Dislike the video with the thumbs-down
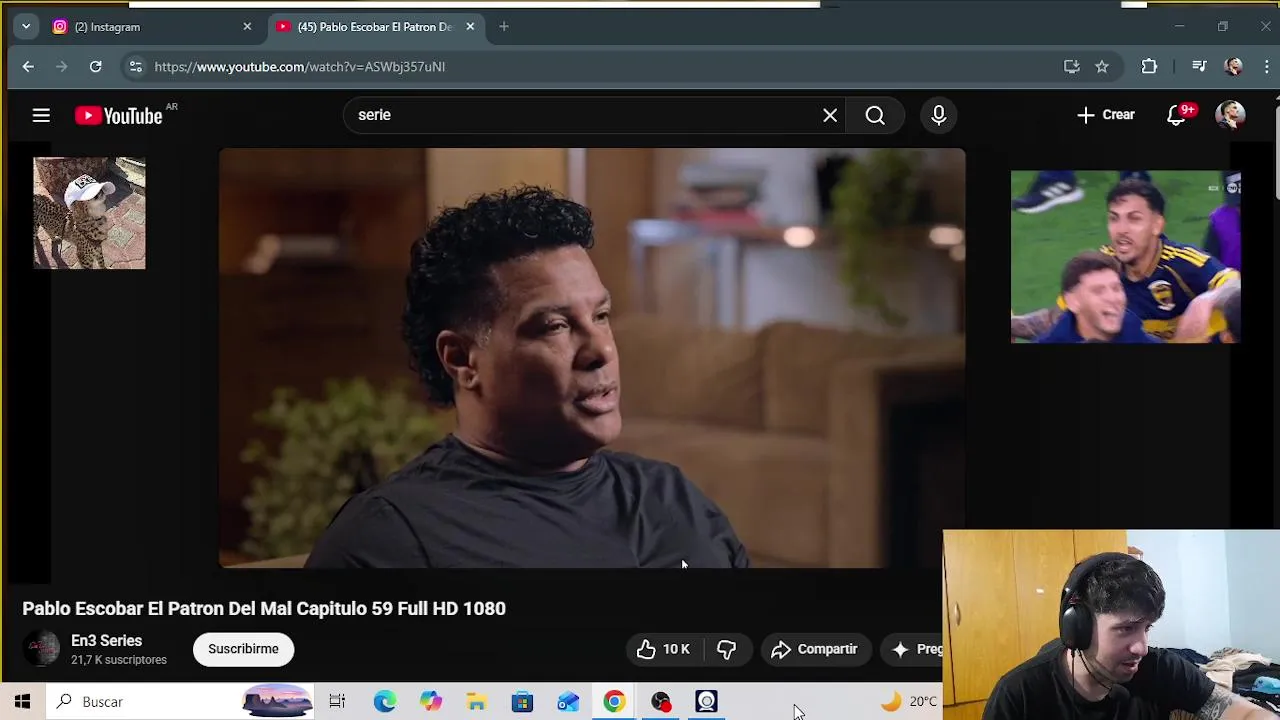Viewport: 1280px width, 720px height. tap(726, 649)
